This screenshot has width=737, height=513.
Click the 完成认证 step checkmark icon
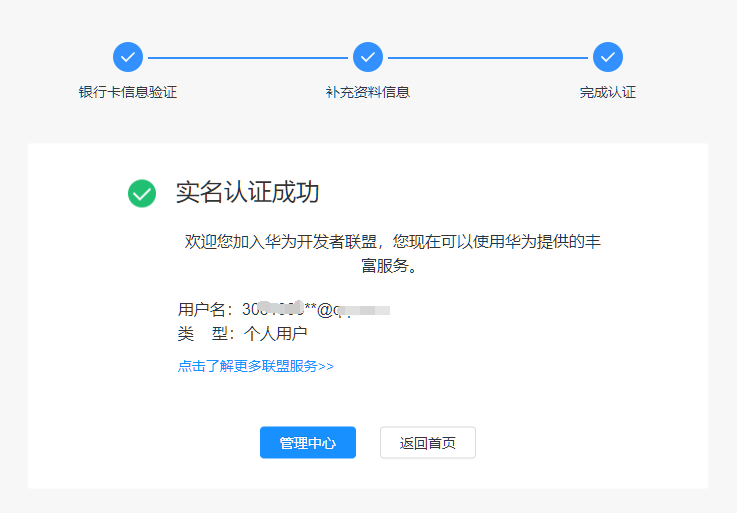coord(608,57)
